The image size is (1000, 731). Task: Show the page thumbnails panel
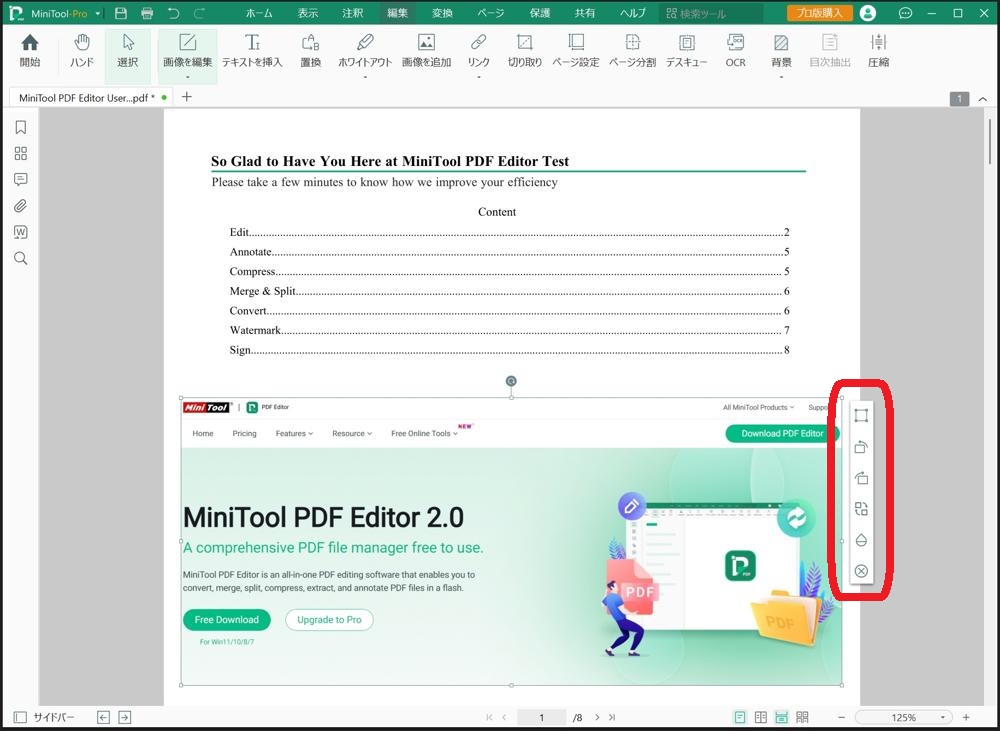(20, 154)
